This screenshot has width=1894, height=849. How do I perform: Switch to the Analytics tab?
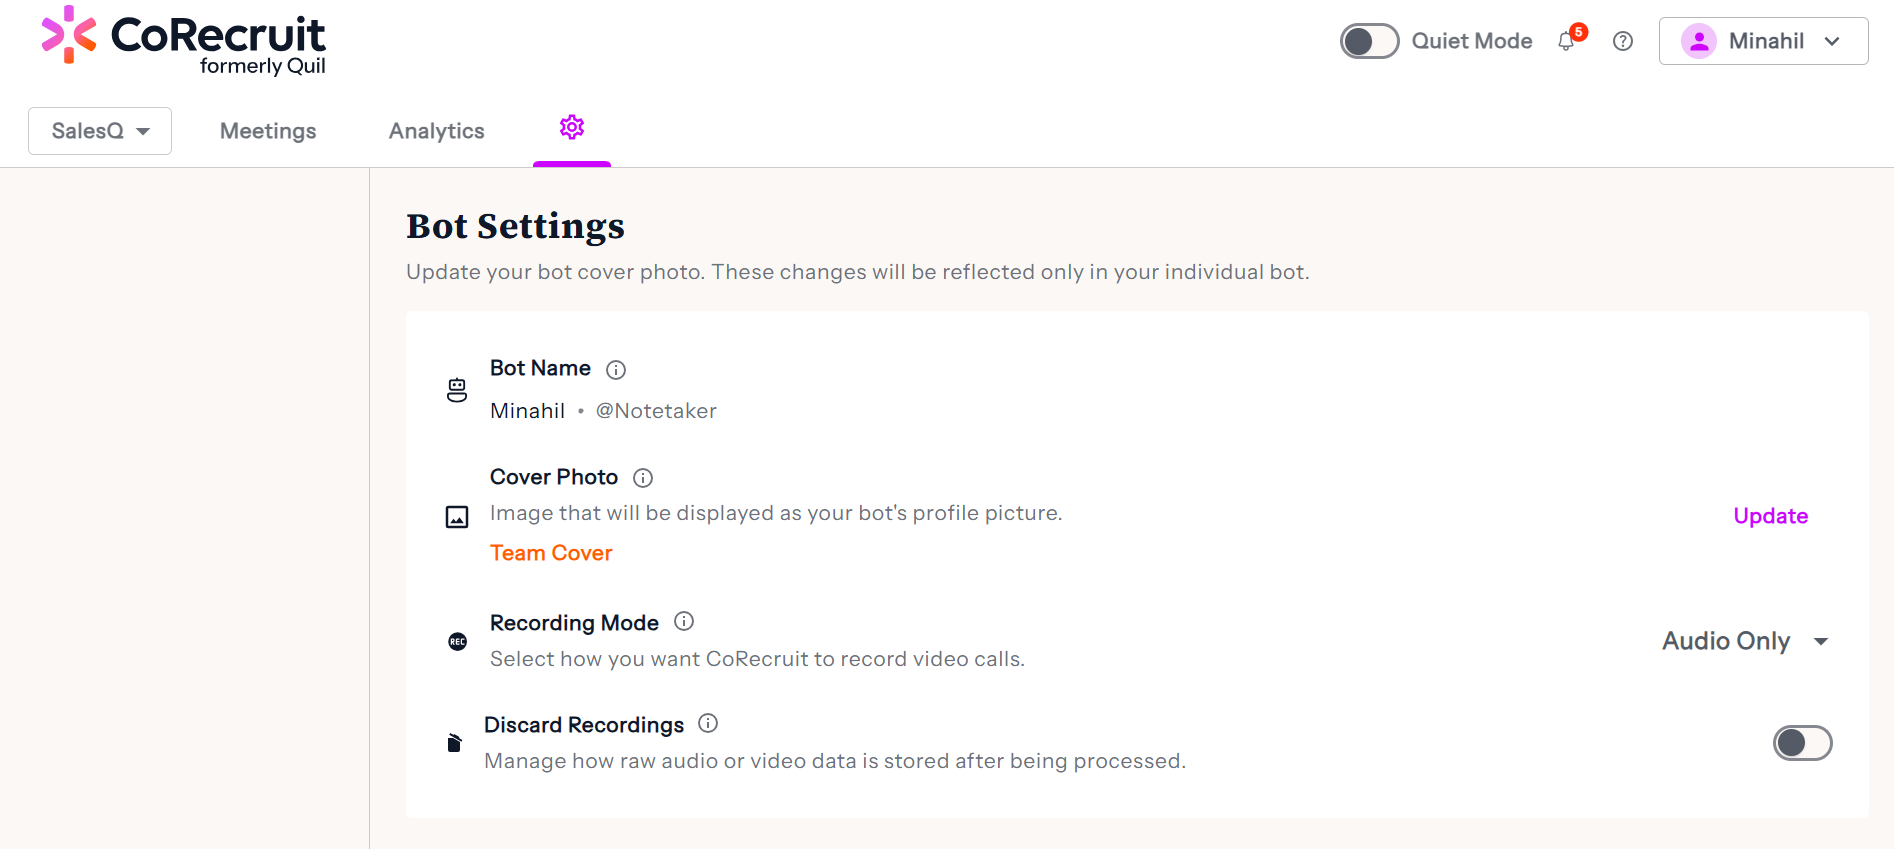(436, 131)
